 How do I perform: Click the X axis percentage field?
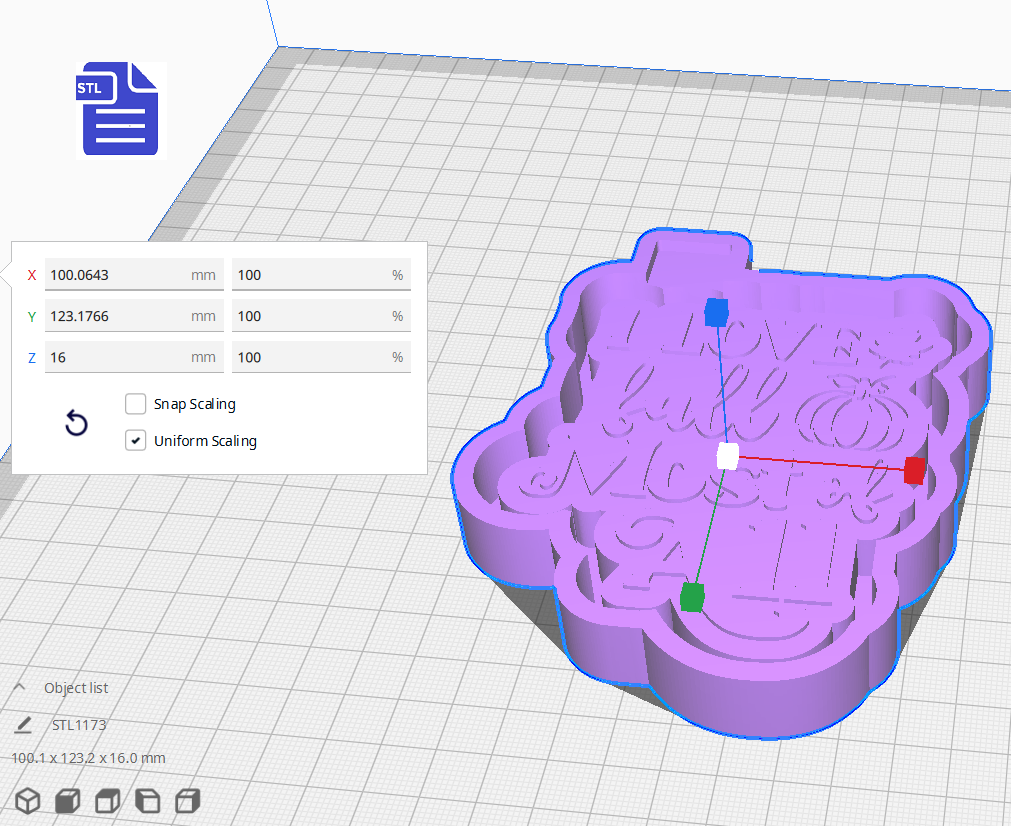[321, 274]
